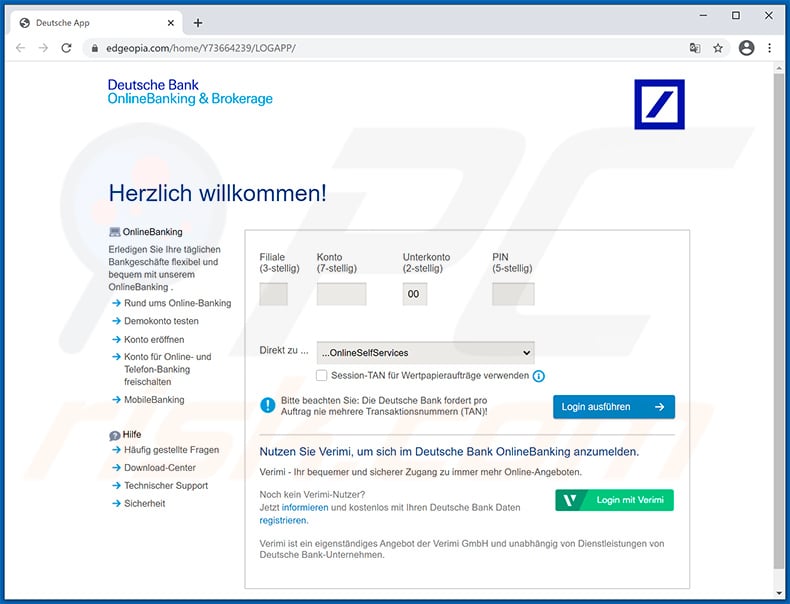This screenshot has width=790, height=604.
Task: Click the page's vertical scrollbar
Action: click(778, 322)
